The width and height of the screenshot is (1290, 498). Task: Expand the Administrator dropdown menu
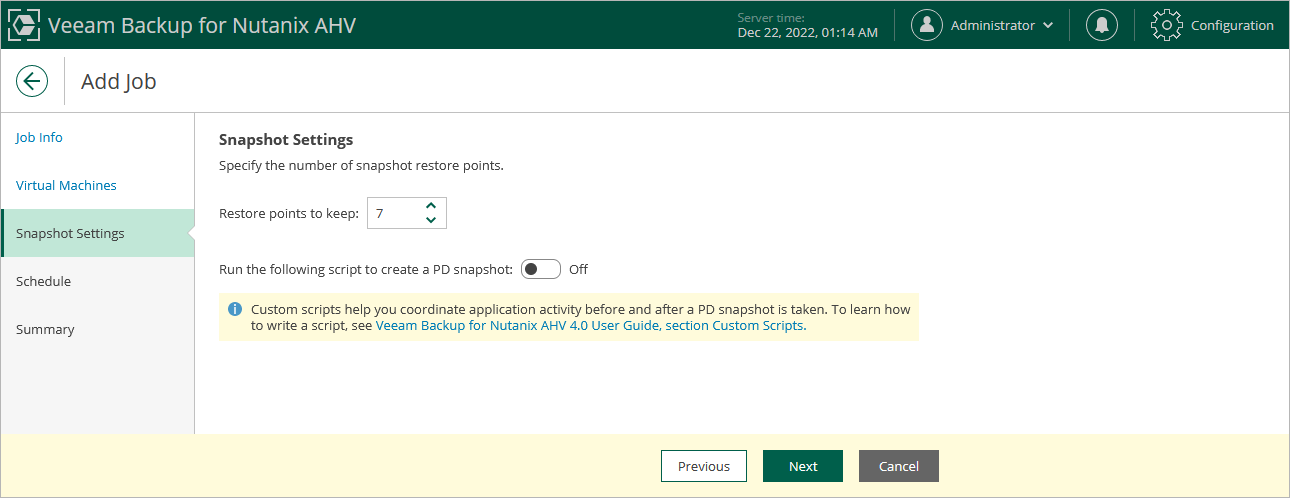pyautogui.click(x=1047, y=26)
